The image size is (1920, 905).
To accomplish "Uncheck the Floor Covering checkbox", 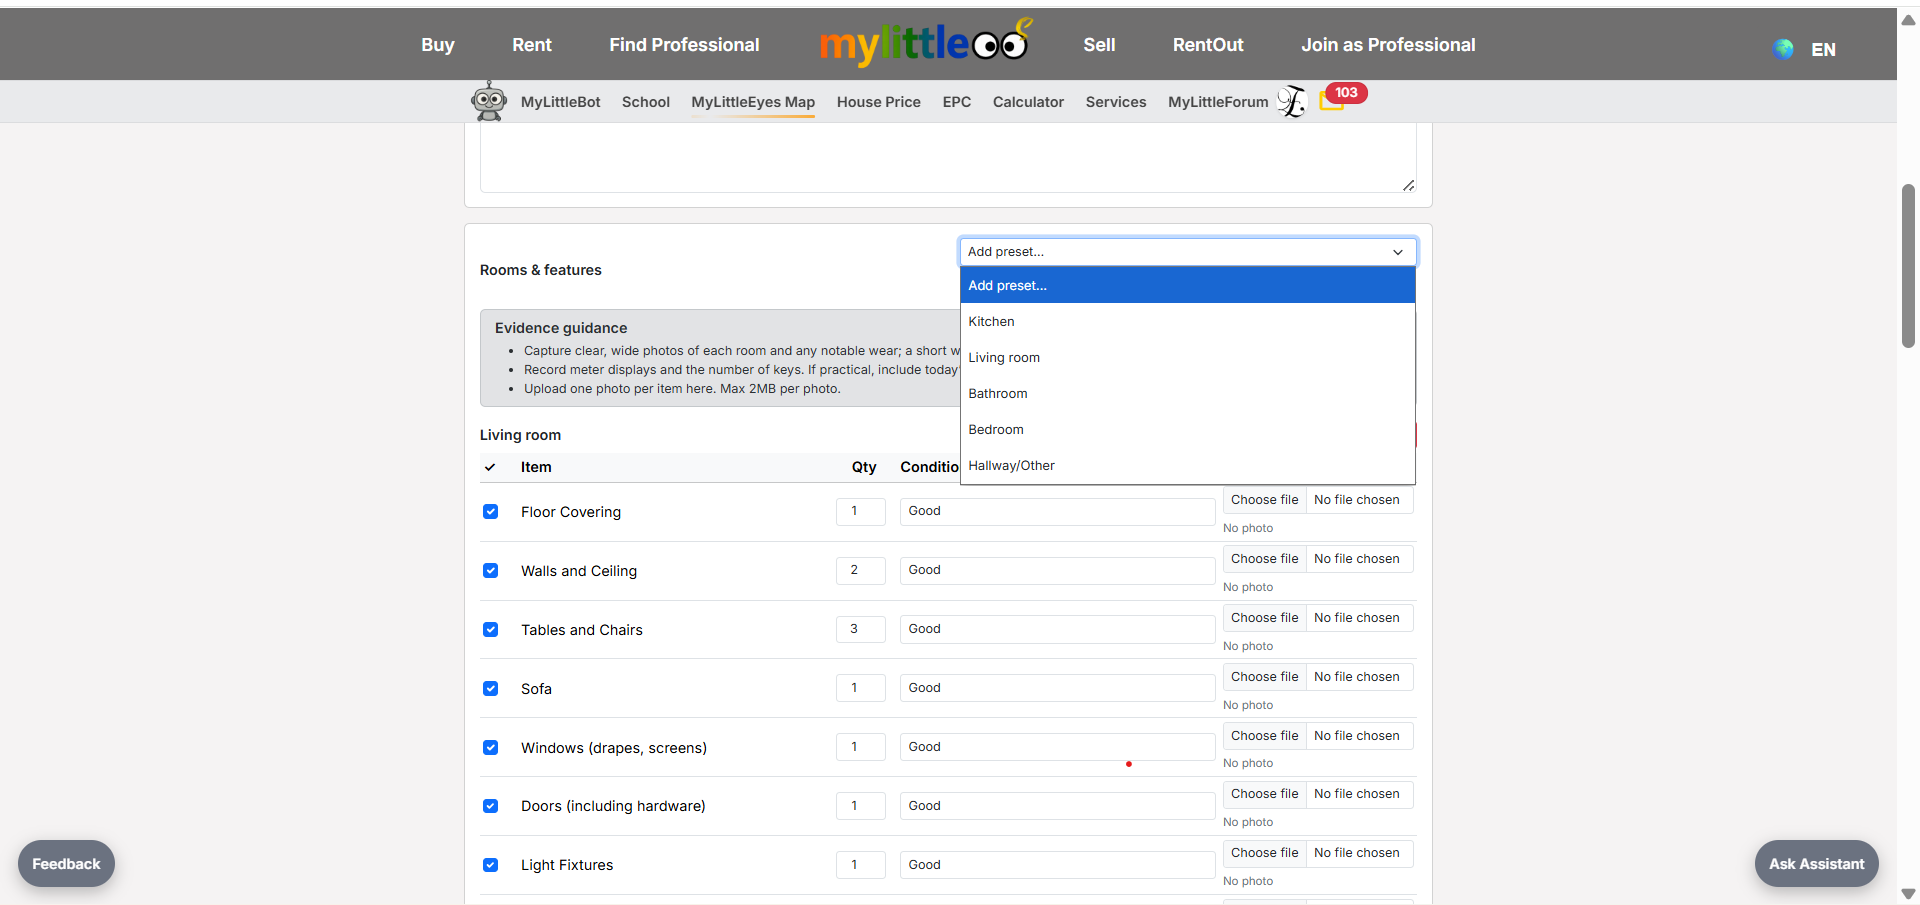I will pyautogui.click(x=491, y=512).
